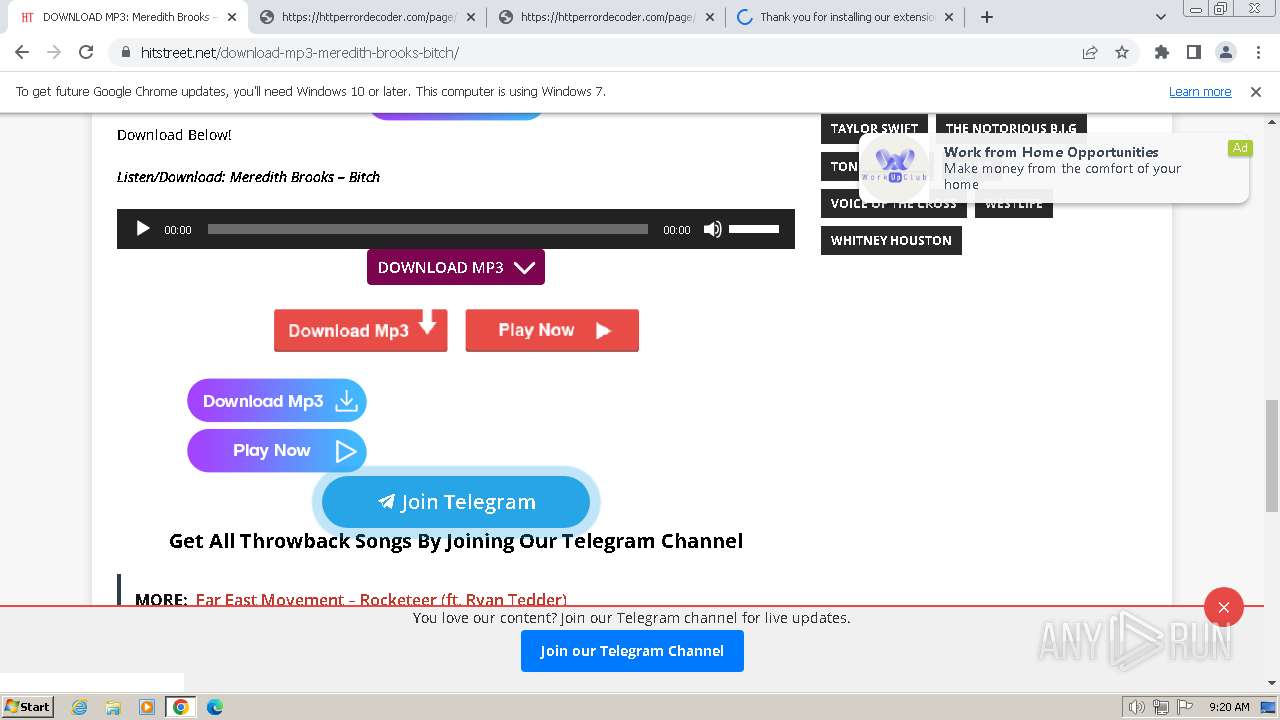Open the Chrome profile avatar
This screenshot has height=720, width=1280.
pyautogui.click(x=1226, y=52)
